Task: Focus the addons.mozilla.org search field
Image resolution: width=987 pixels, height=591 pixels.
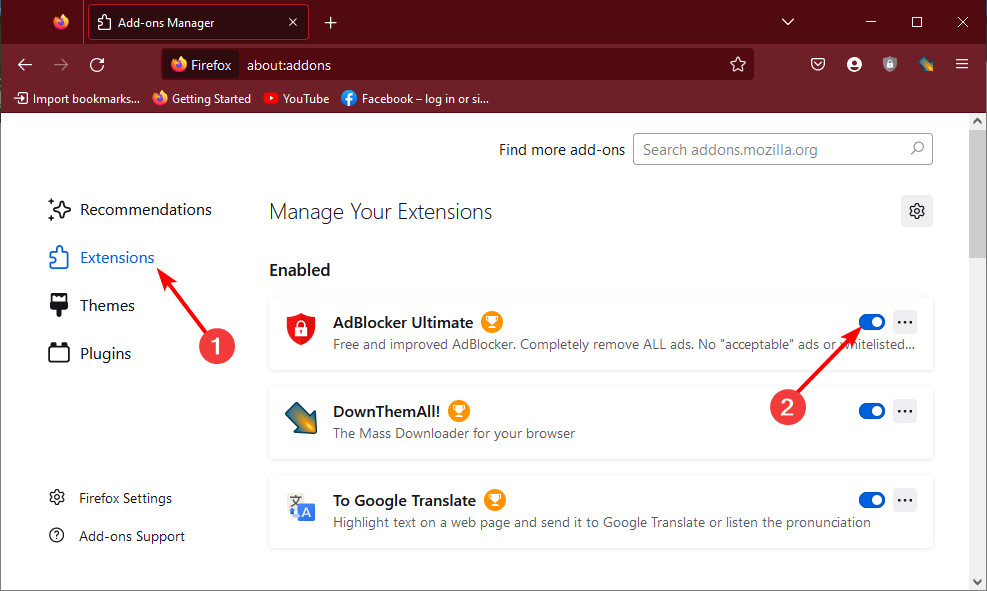Action: pos(782,149)
